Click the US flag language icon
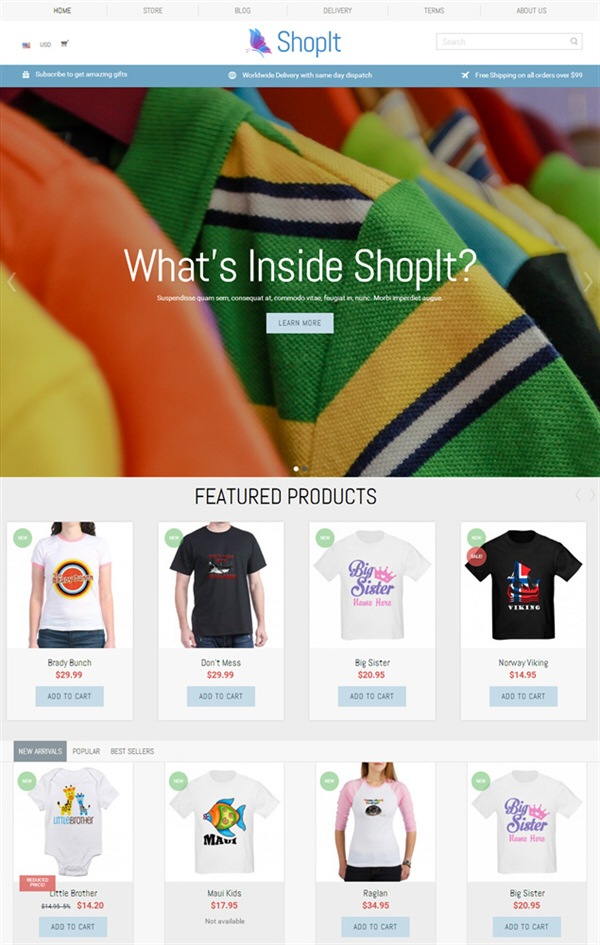The width and height of the screenshot is (600, 945). [26, 45]
